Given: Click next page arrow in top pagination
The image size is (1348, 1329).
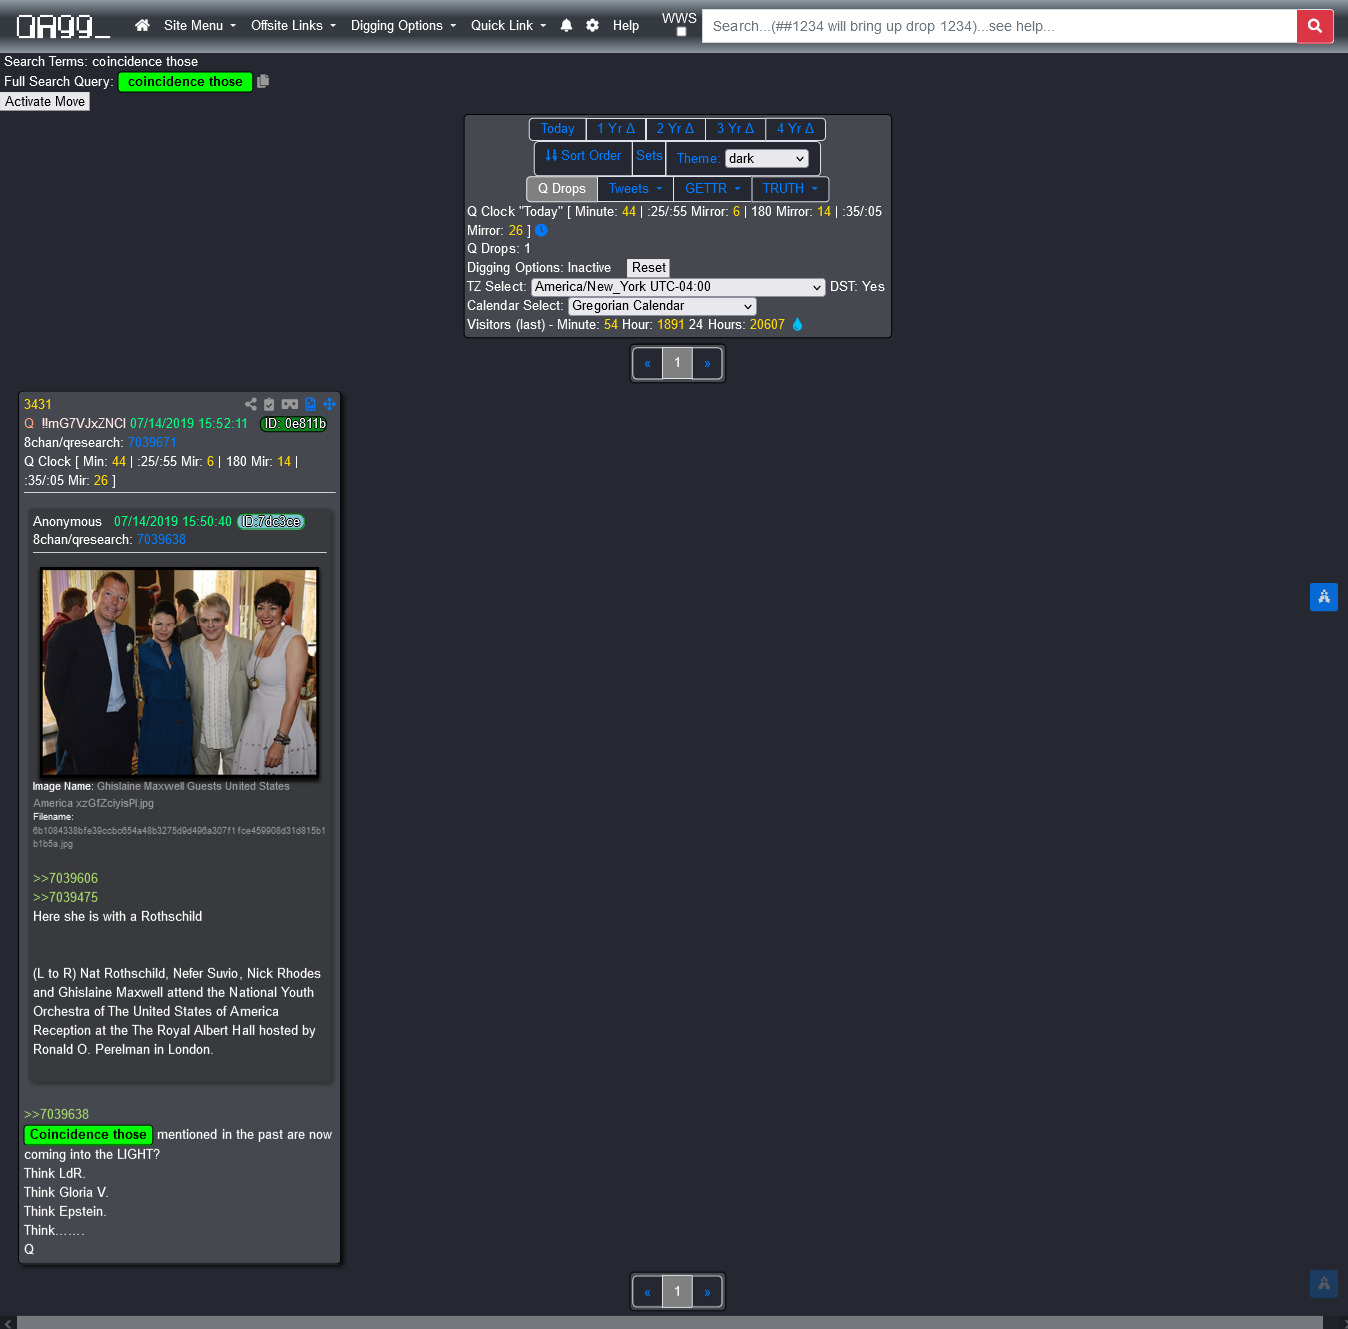Looking at the screenshot, I should (x=707, y=363).
